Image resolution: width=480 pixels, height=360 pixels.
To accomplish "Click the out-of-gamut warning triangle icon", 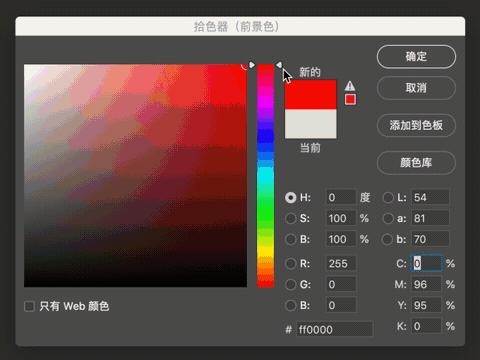I will pyautogui.click(x=350, y=86).
